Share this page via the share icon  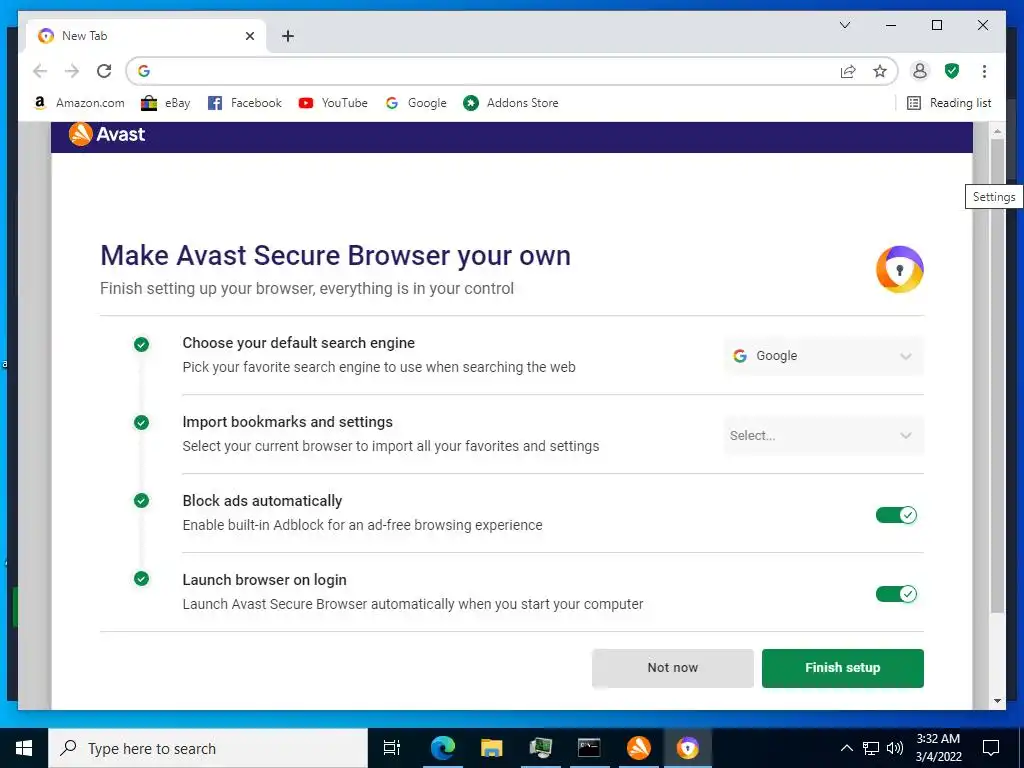(x=848, y=71)
